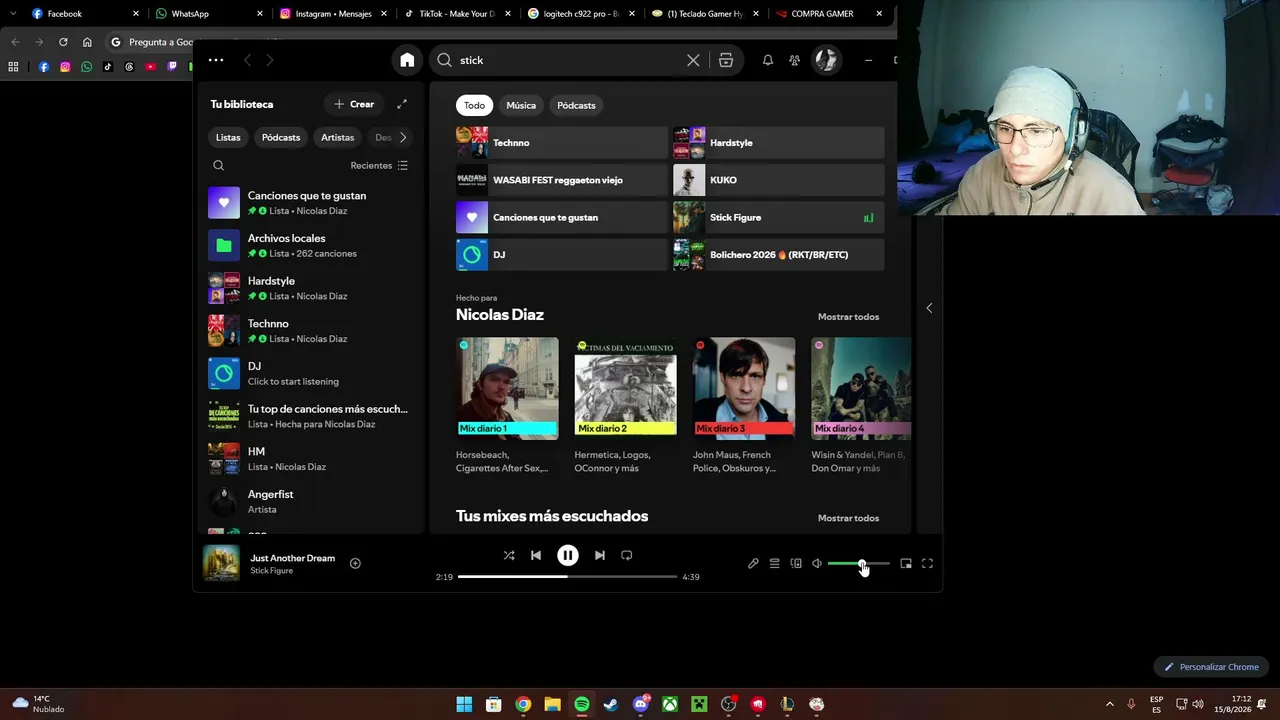This screenshot has height=720, width=1280.
Task: Show all of Tus mixes más escuchados
Action: pyautogui.click(x=848, y=518)
